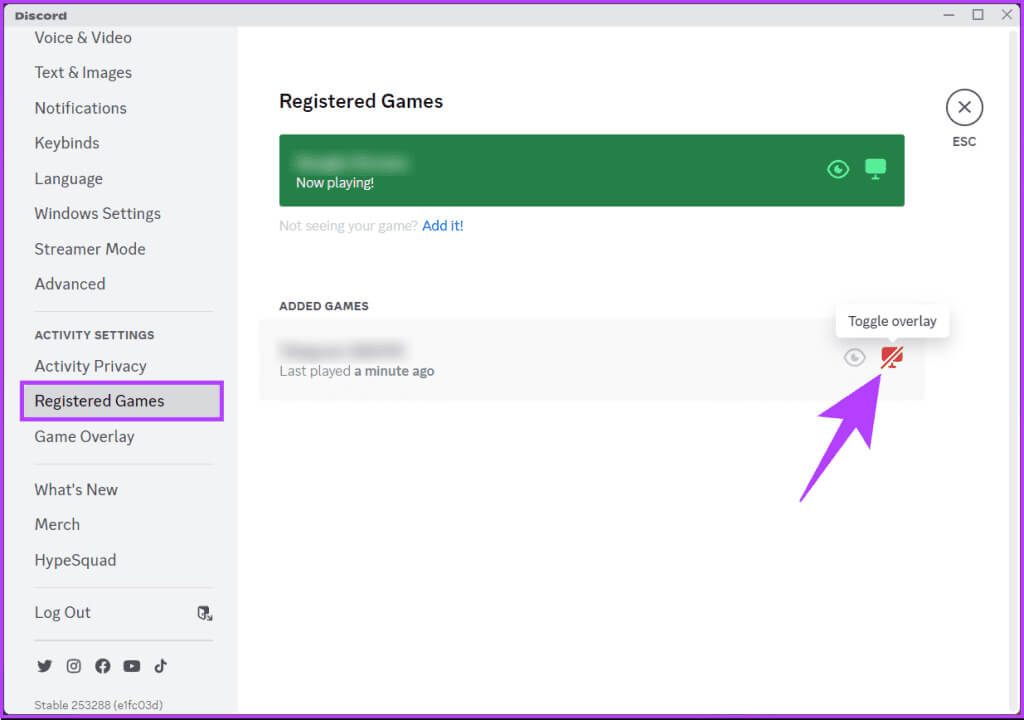
Task: Close settings with the ESC circle button
Action: pyautogui.click(x=964, y=107)
